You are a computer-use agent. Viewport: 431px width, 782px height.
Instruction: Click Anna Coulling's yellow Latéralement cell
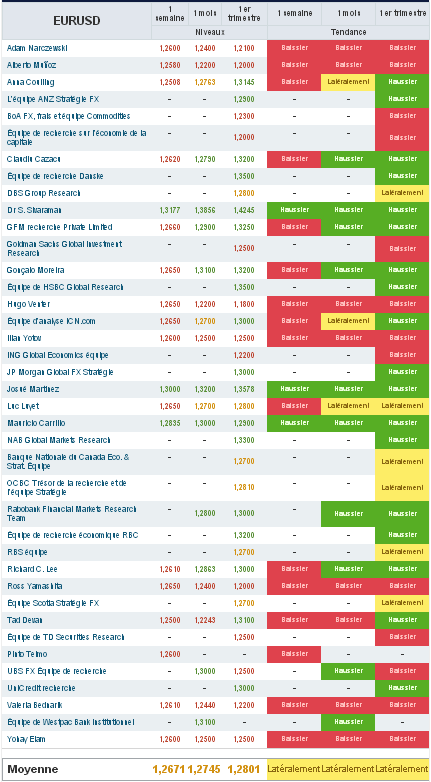coord(348,82)
